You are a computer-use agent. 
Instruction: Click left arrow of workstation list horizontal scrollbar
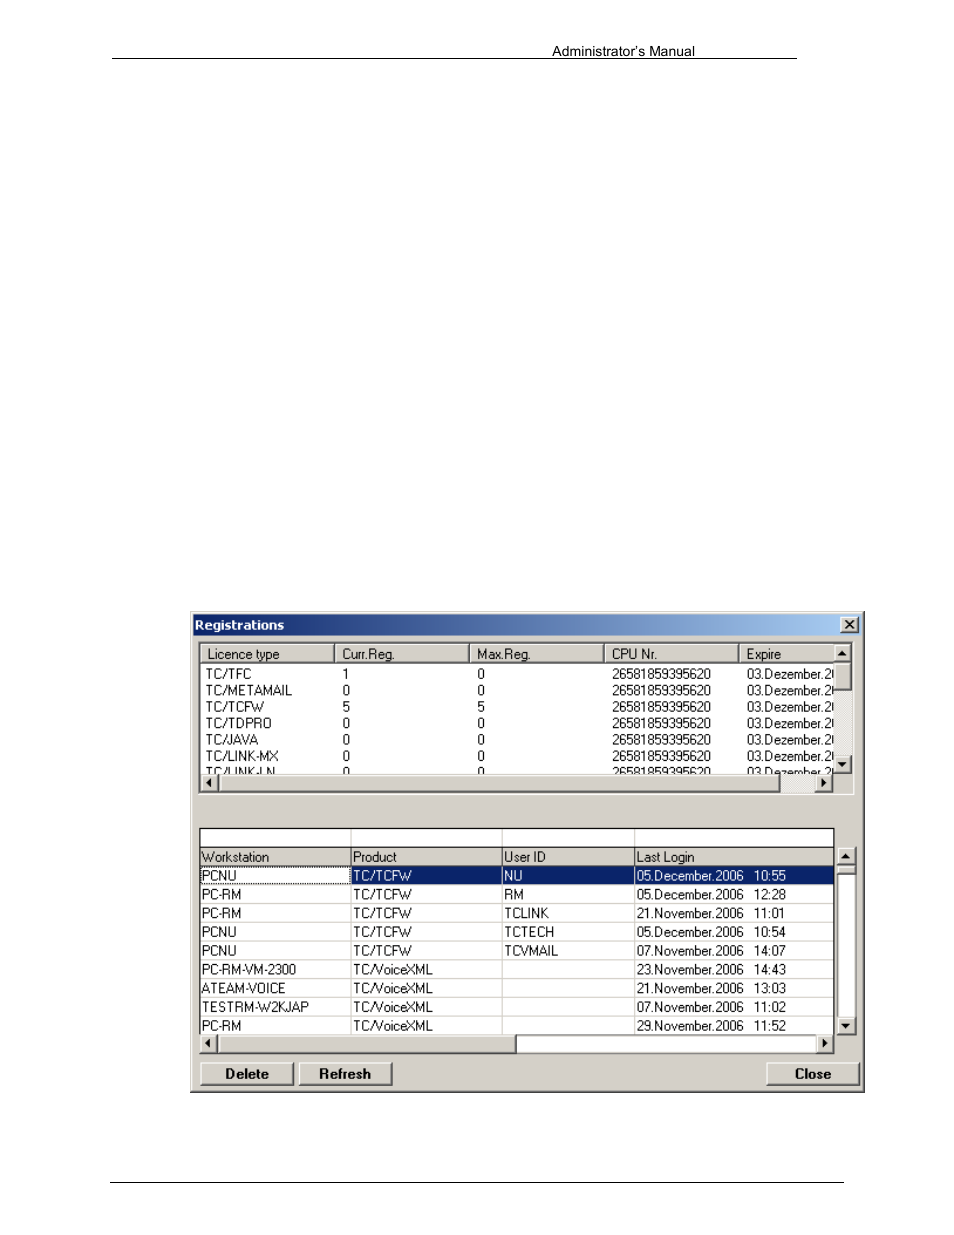[x=209, y=1044]
